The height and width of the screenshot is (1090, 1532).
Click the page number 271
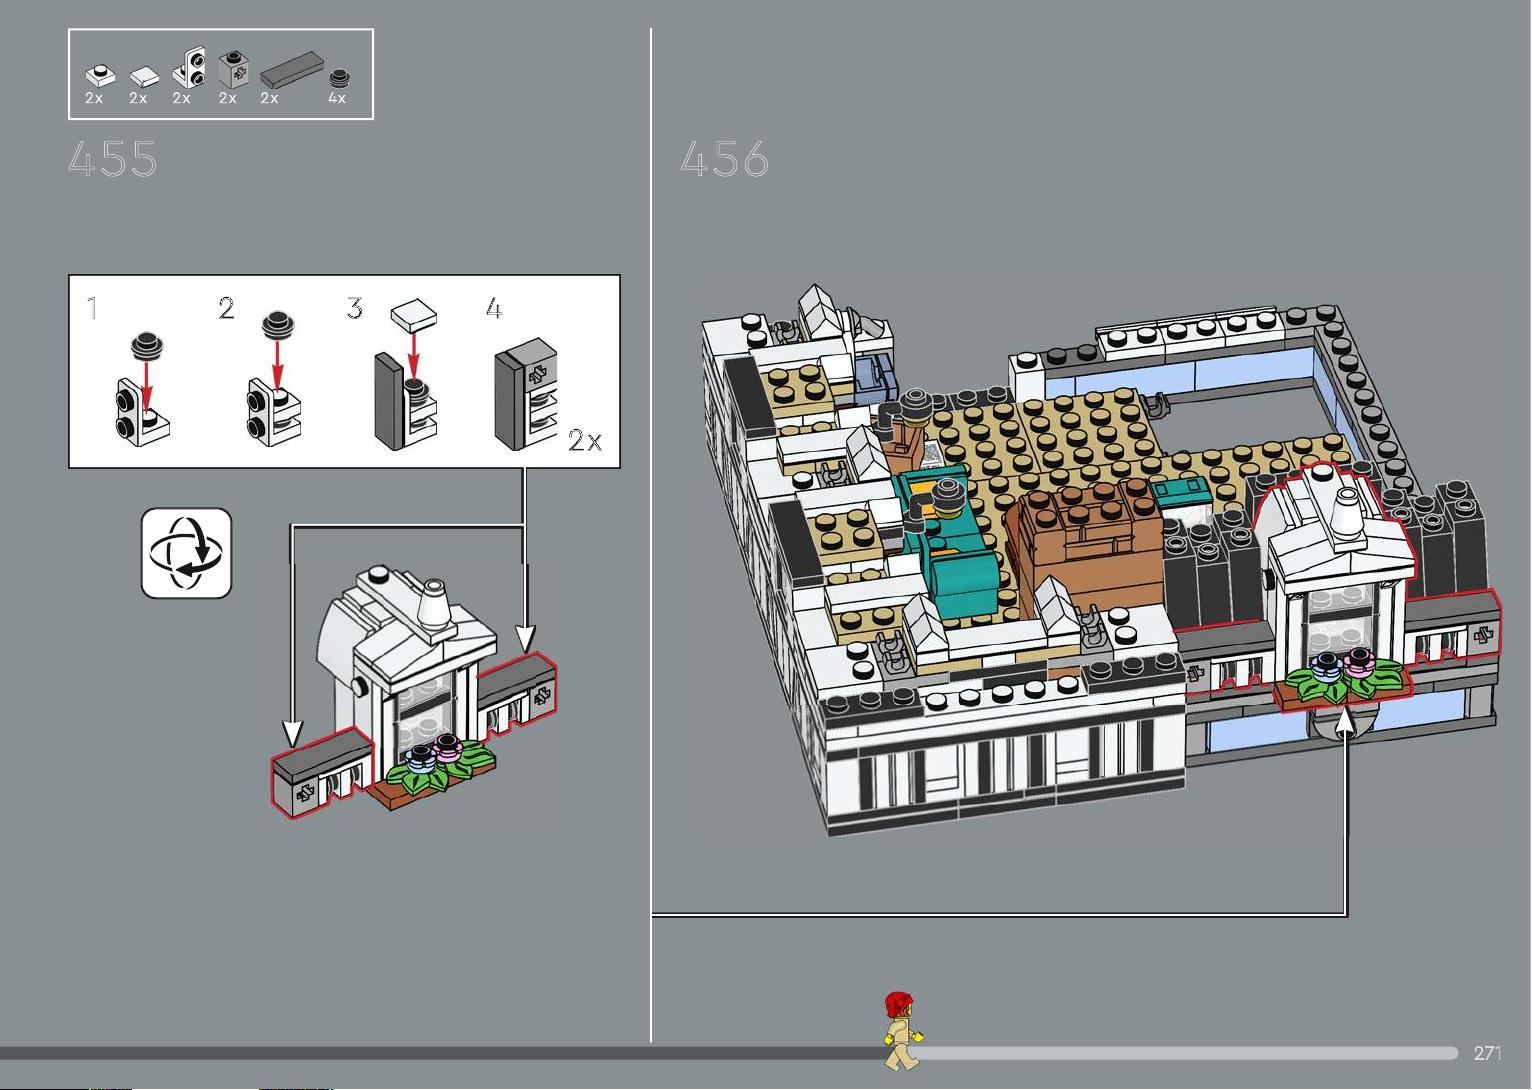pyautogui.click(x=1487, y=1053)
